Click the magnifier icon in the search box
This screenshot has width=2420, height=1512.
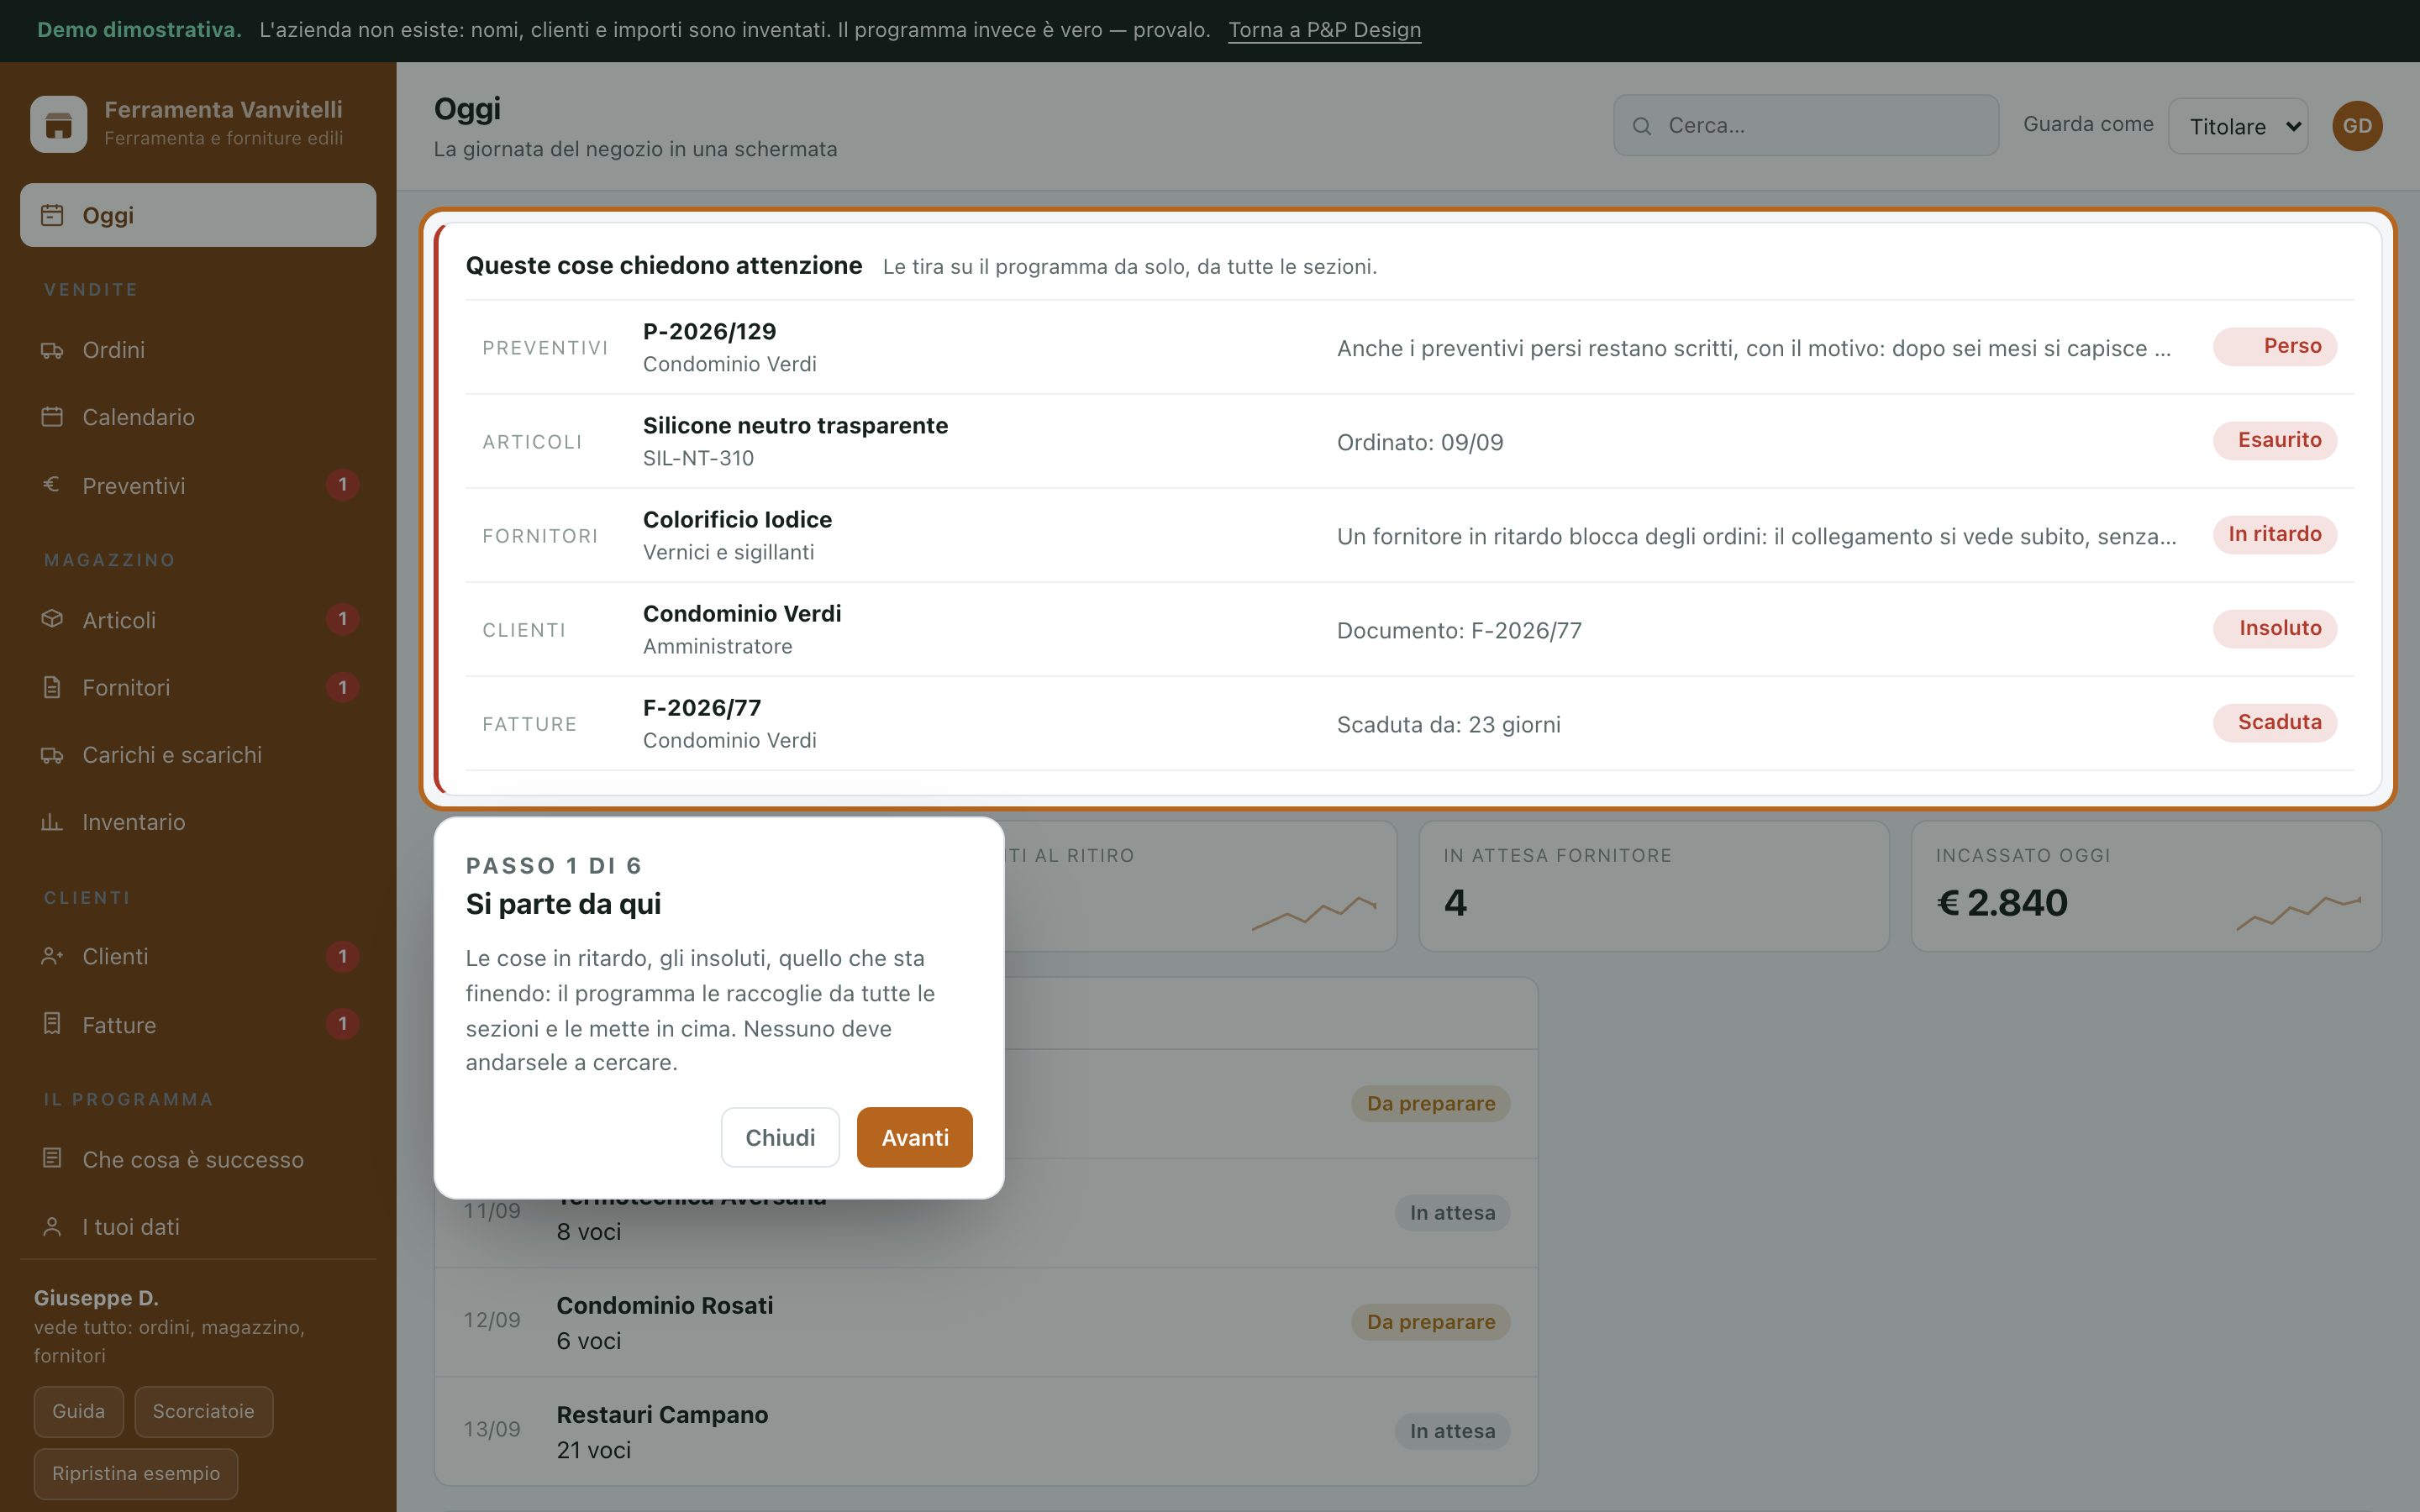tap(1642, 126)
